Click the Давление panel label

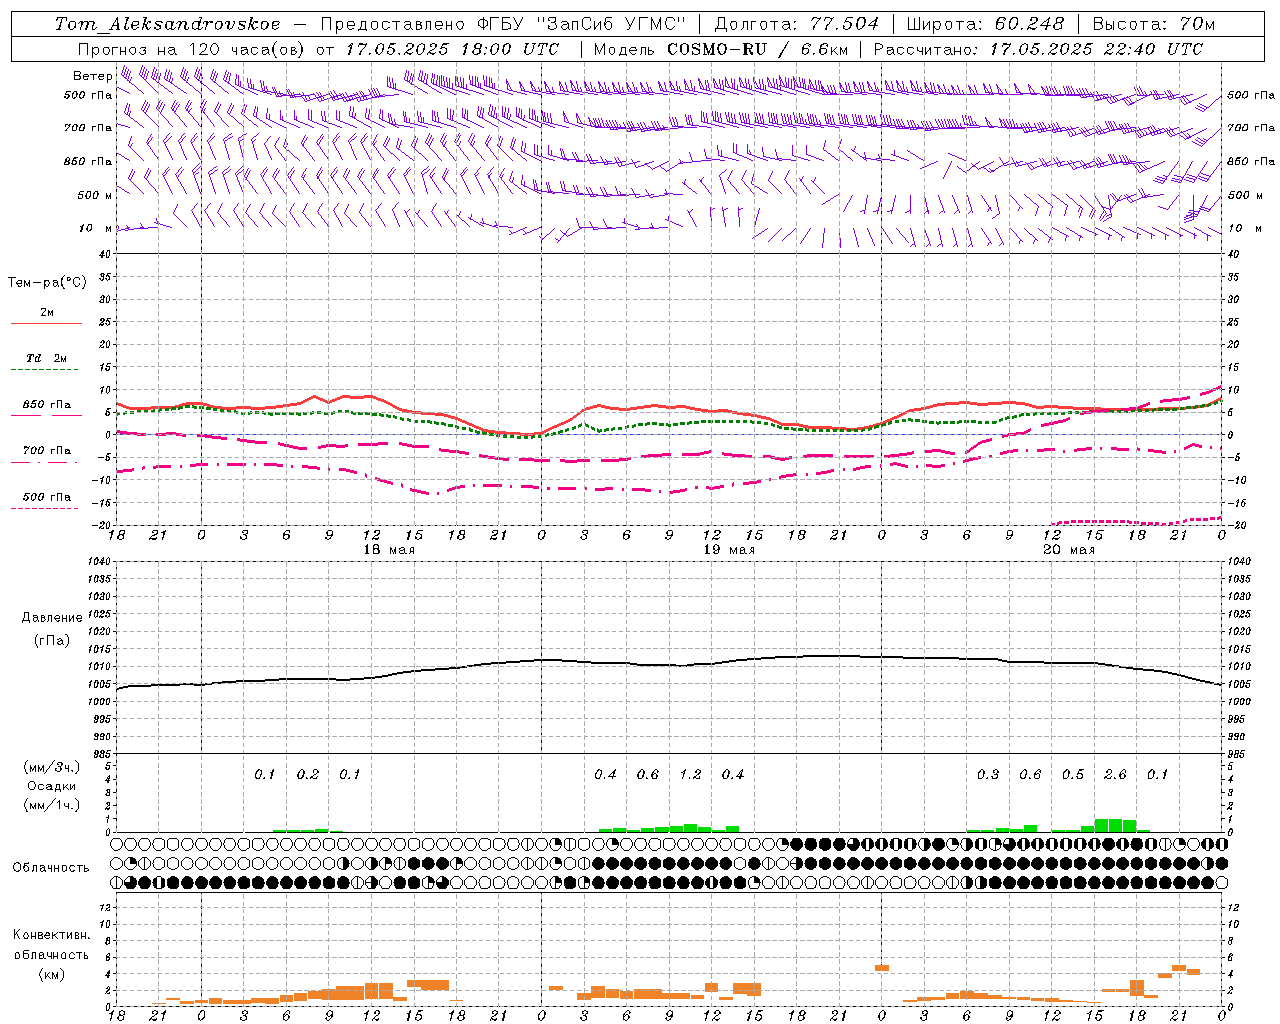pos(52,618)
